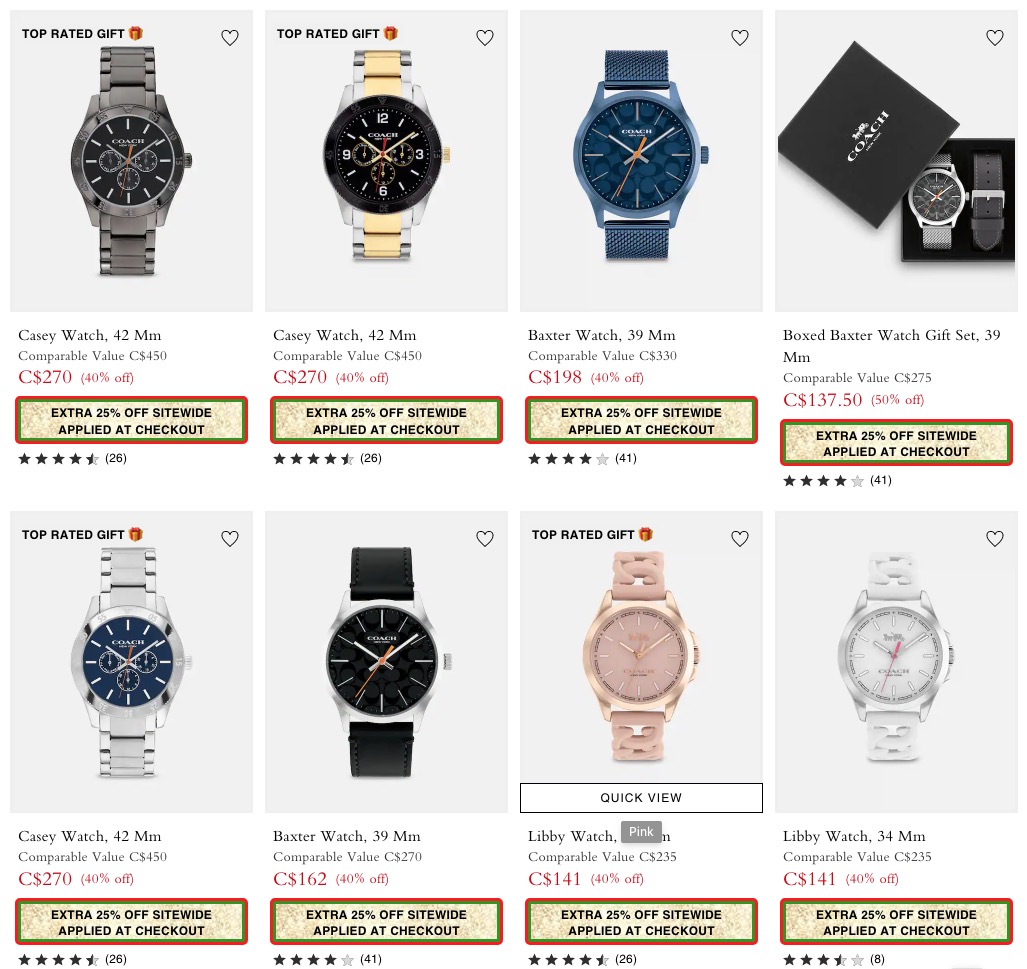1027x969 pixels.
Task: Open the blue Baxter Watch, 39 Mm product link
Action: coord(601,335)
